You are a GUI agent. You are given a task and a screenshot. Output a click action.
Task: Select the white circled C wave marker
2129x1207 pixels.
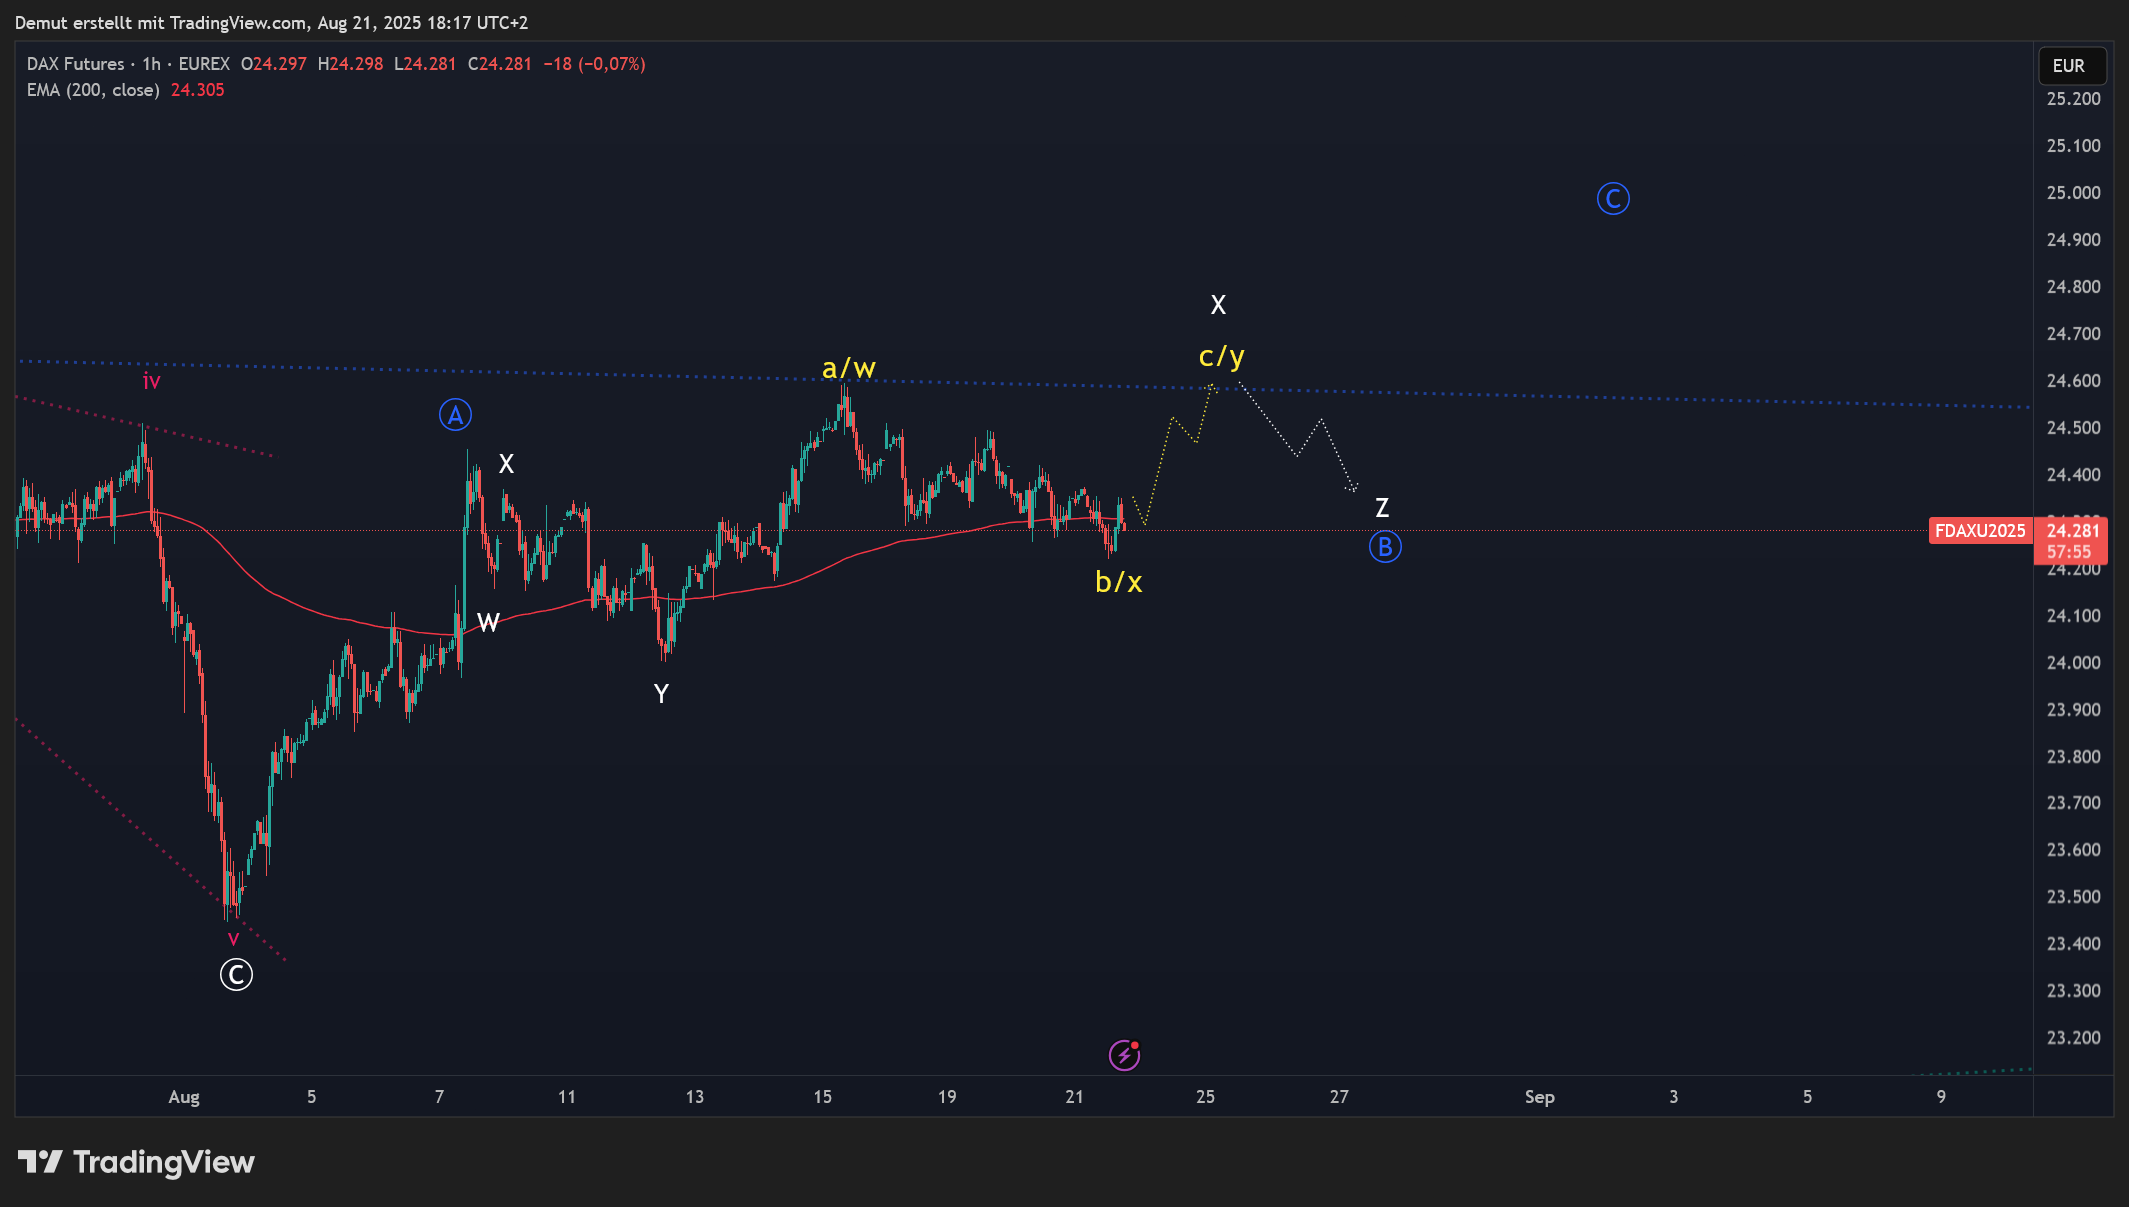(x=236, y=975)
